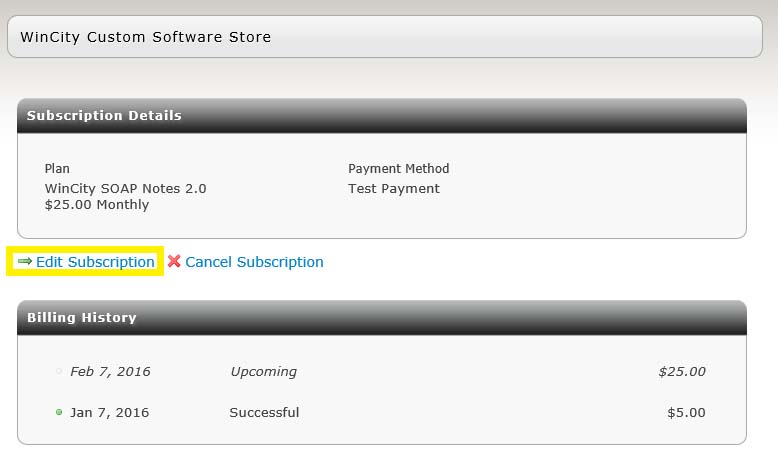778x469 pixels.
Task: Click the $5.00 successful charge amount
Action: [686, 412]
